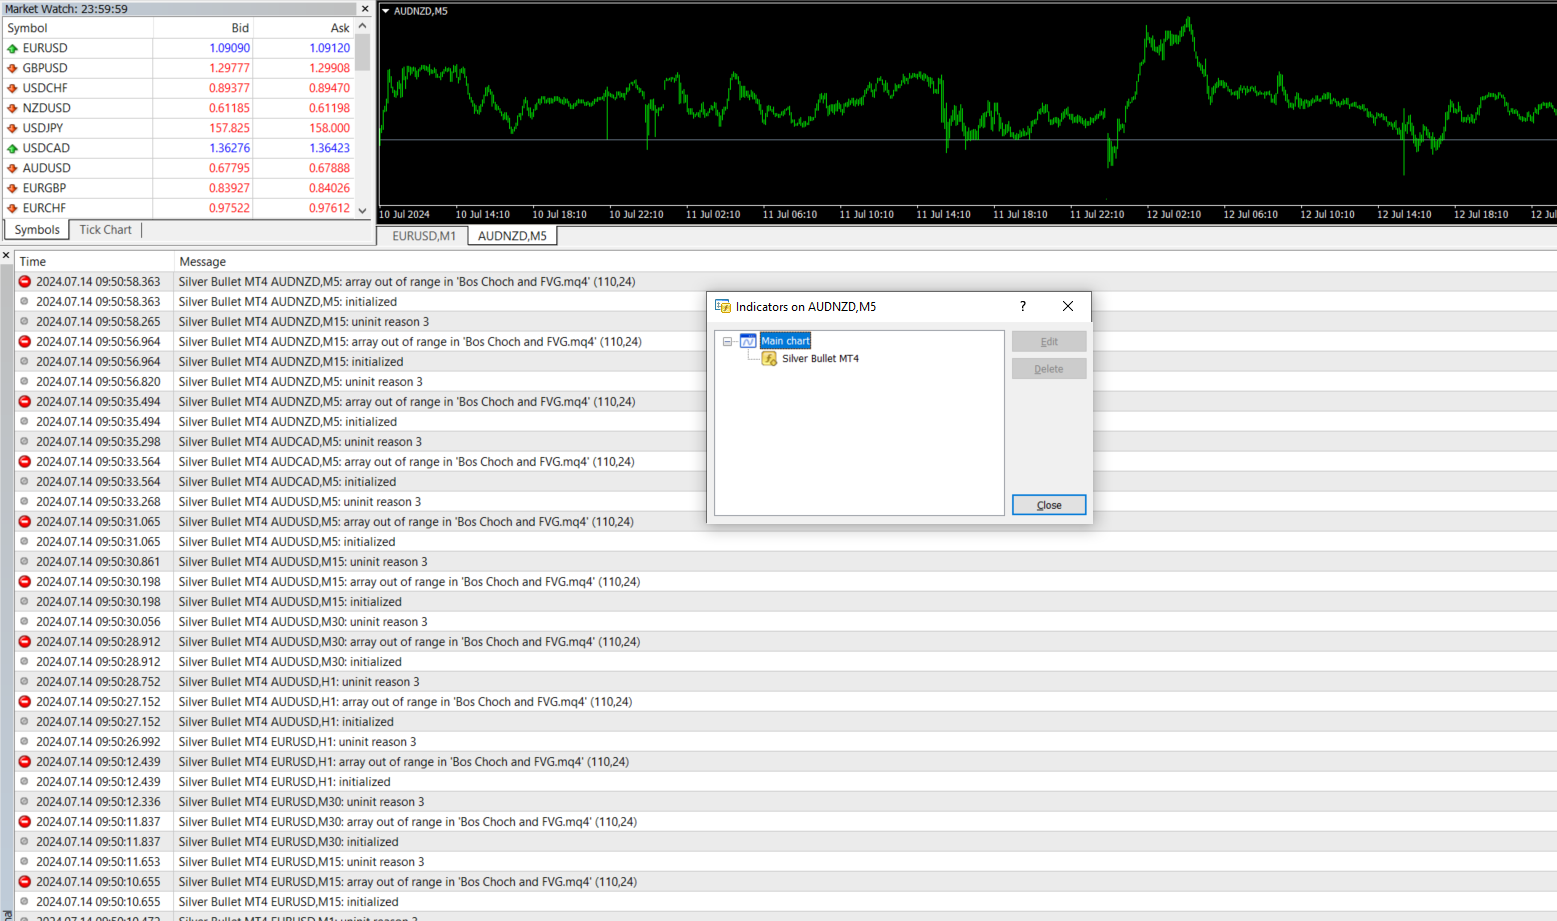The width and height of the screenshot is (1557, 921).
Task: Click the help question mark in dialog
Action: 1023,307
